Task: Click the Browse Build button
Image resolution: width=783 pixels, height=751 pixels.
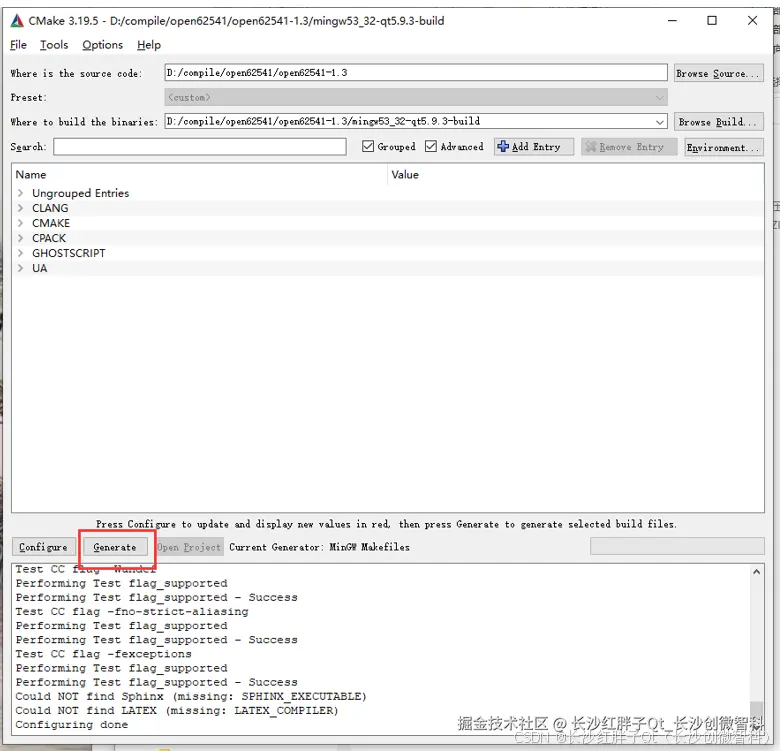Action: 719,122
